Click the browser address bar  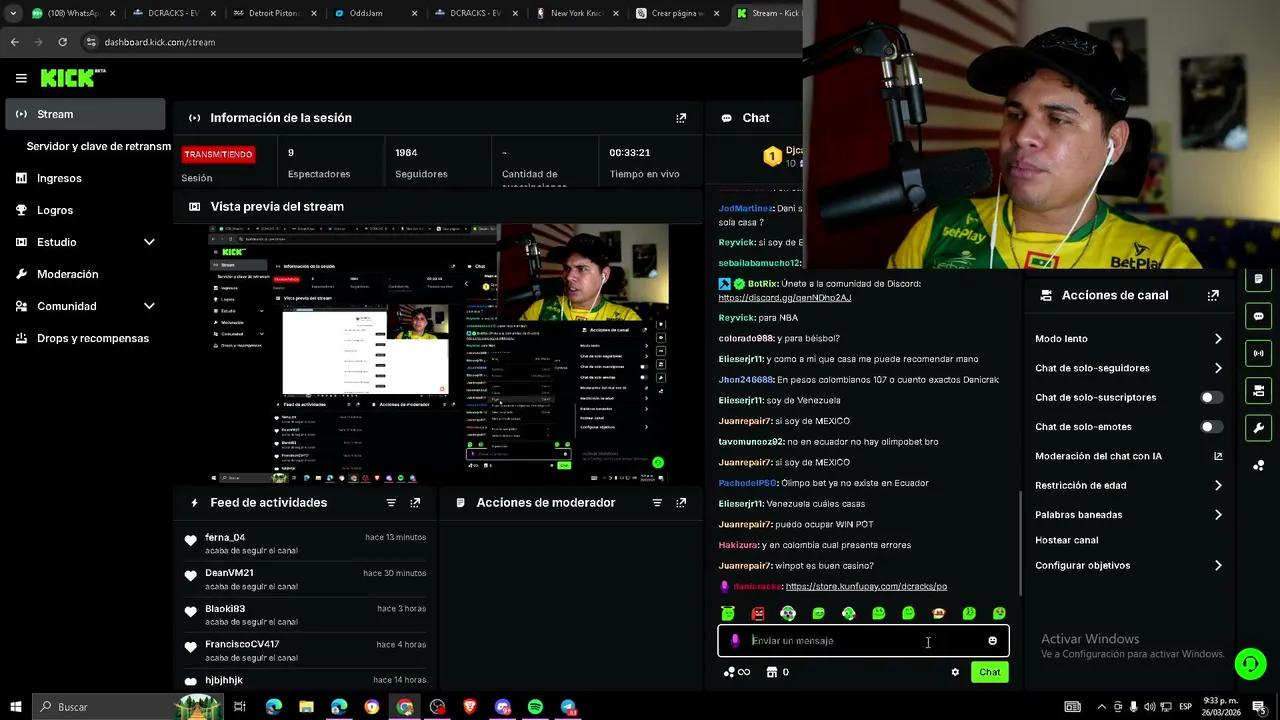pyautogui.click(x=440, y=42)
